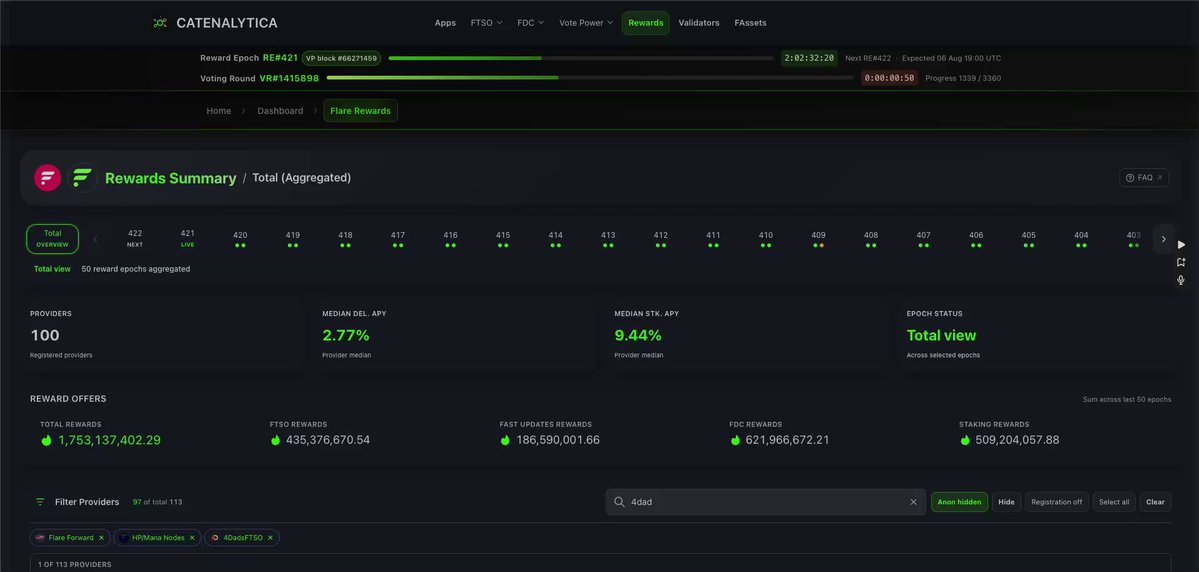Click the left chevron of epoch list
Viewport: 1199px width, 572px height.
pos(96,239)
